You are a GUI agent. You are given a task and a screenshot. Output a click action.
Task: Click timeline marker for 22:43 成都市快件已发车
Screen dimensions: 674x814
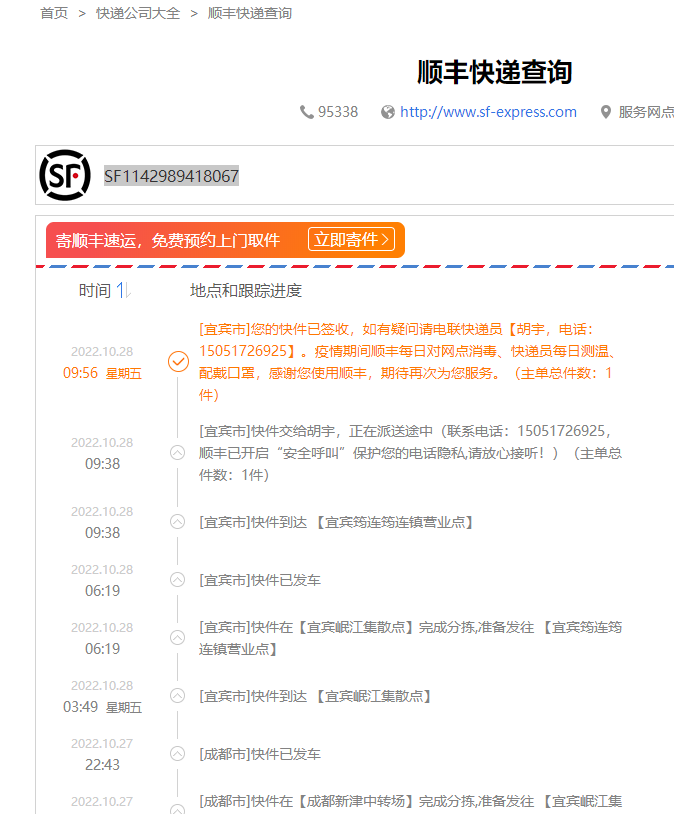(178, 754)
